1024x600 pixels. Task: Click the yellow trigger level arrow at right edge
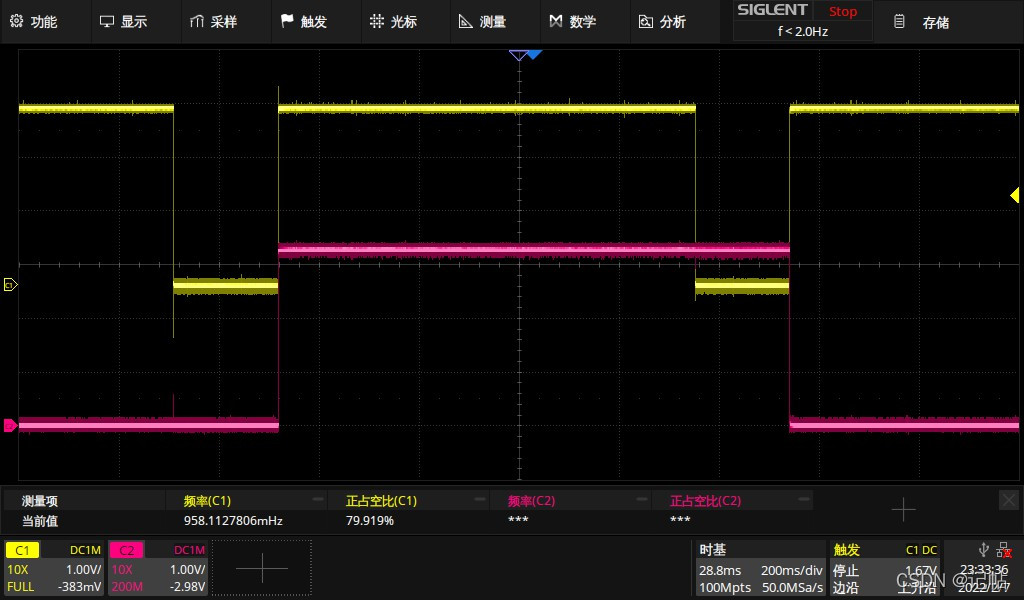click(1015, 195)
